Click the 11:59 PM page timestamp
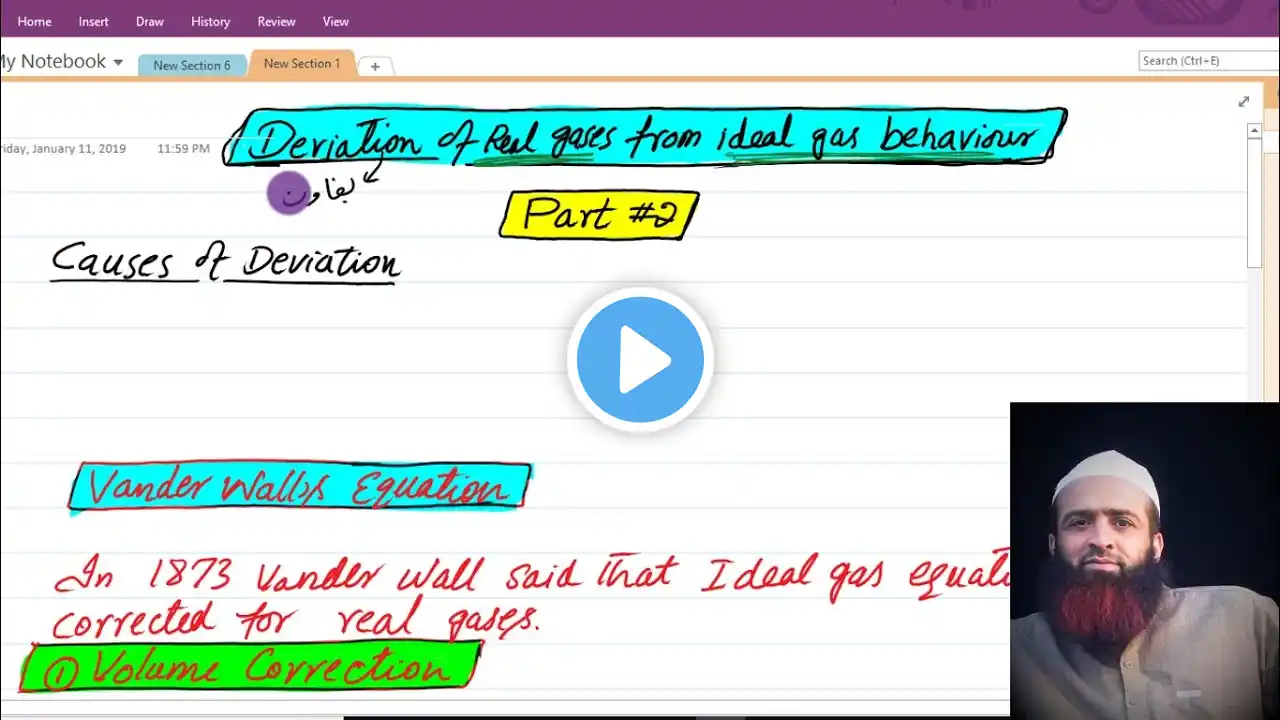 (183, 148)
